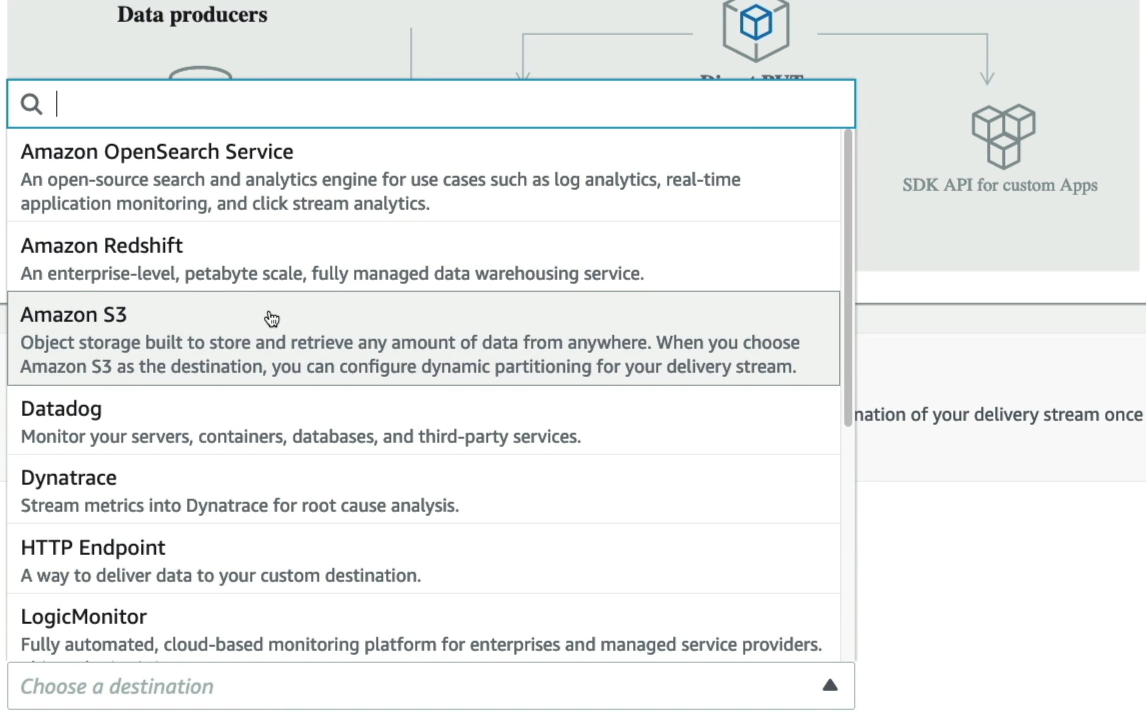Click the Amazon S3 description text
The height and width of the screenshot is (717, 1146).
click(410, 354)
